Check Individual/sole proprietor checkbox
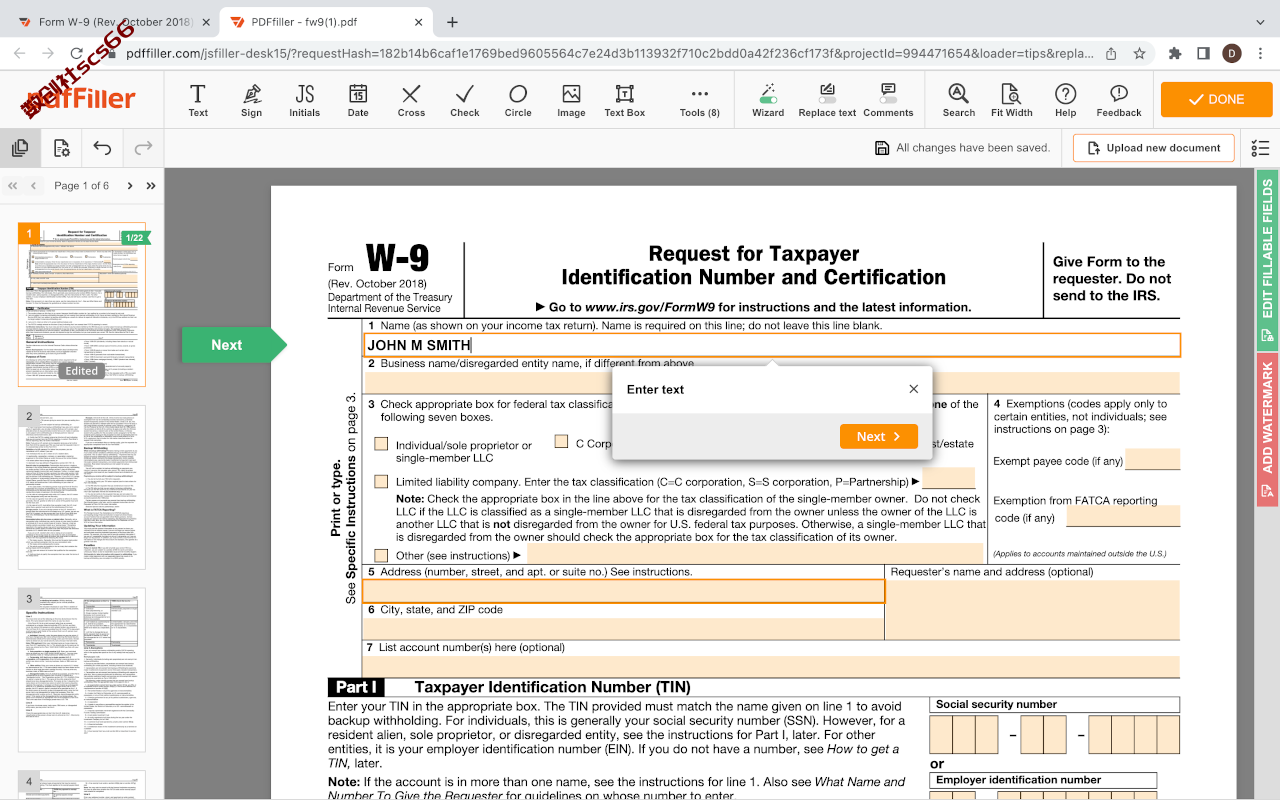The height and width of the screenshot is (800, 1280). (381, 444)
